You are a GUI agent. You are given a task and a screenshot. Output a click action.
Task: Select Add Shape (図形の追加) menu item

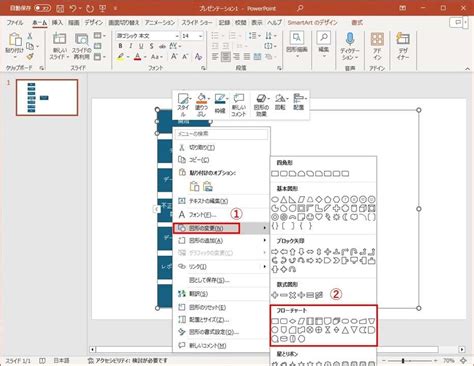pyautogui.click(x=221, y=241)
